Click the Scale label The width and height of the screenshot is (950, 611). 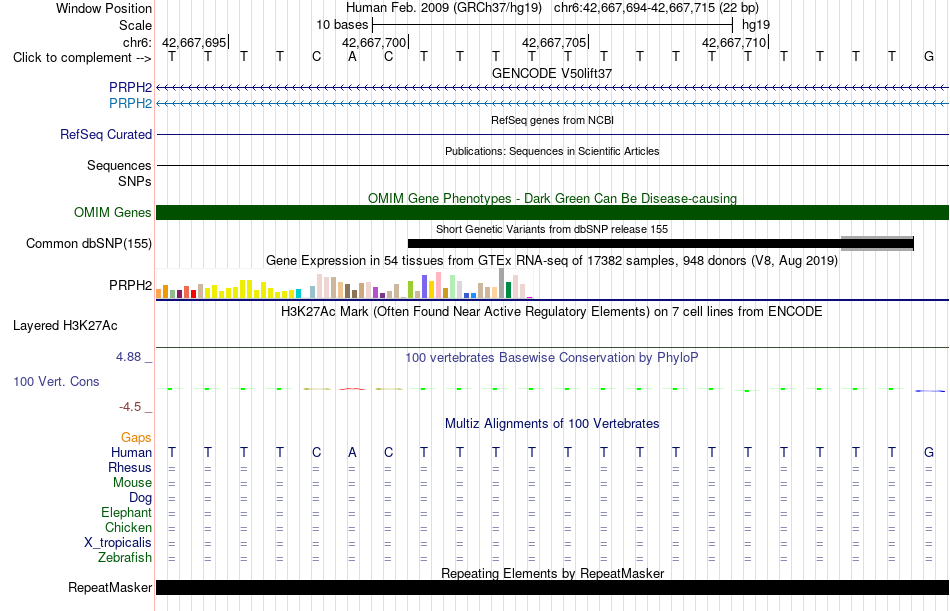[x=135, y=25]
